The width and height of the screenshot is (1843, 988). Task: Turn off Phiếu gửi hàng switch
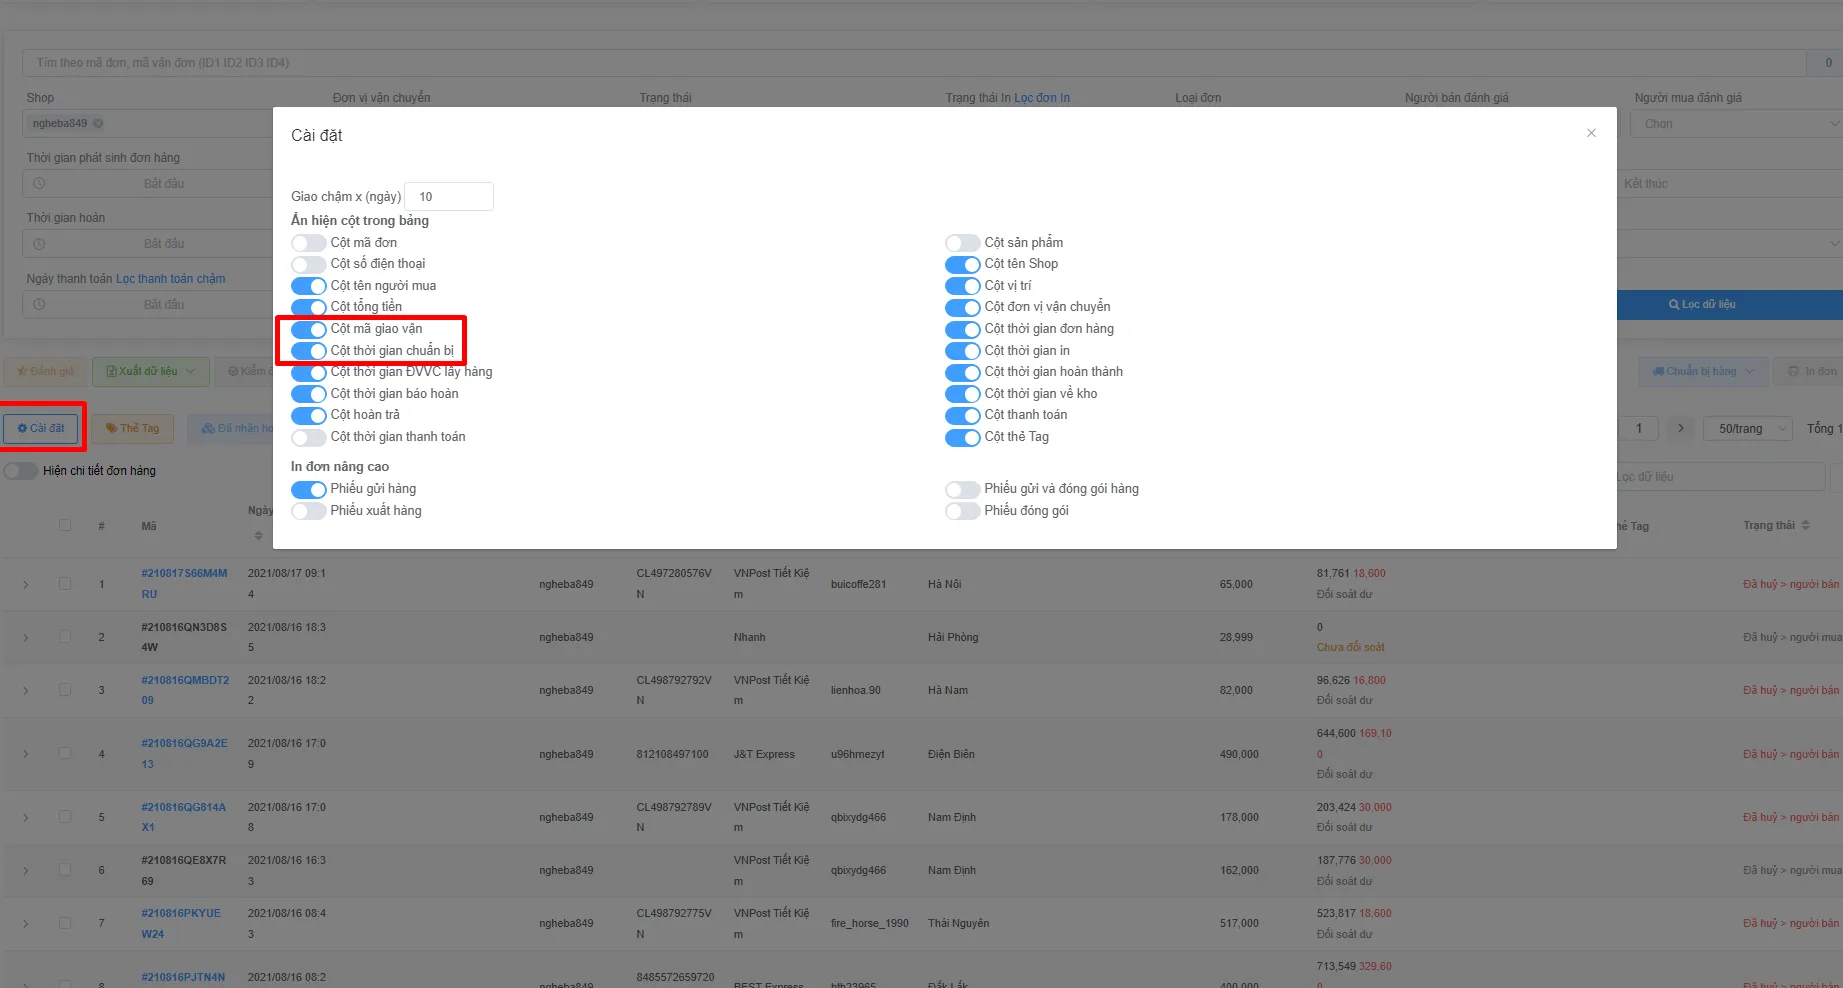[x=309, y=489]
